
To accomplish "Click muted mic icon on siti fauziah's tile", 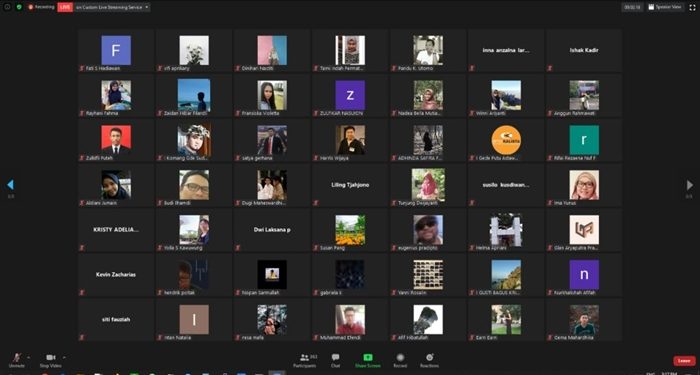I will coord(82,338).
